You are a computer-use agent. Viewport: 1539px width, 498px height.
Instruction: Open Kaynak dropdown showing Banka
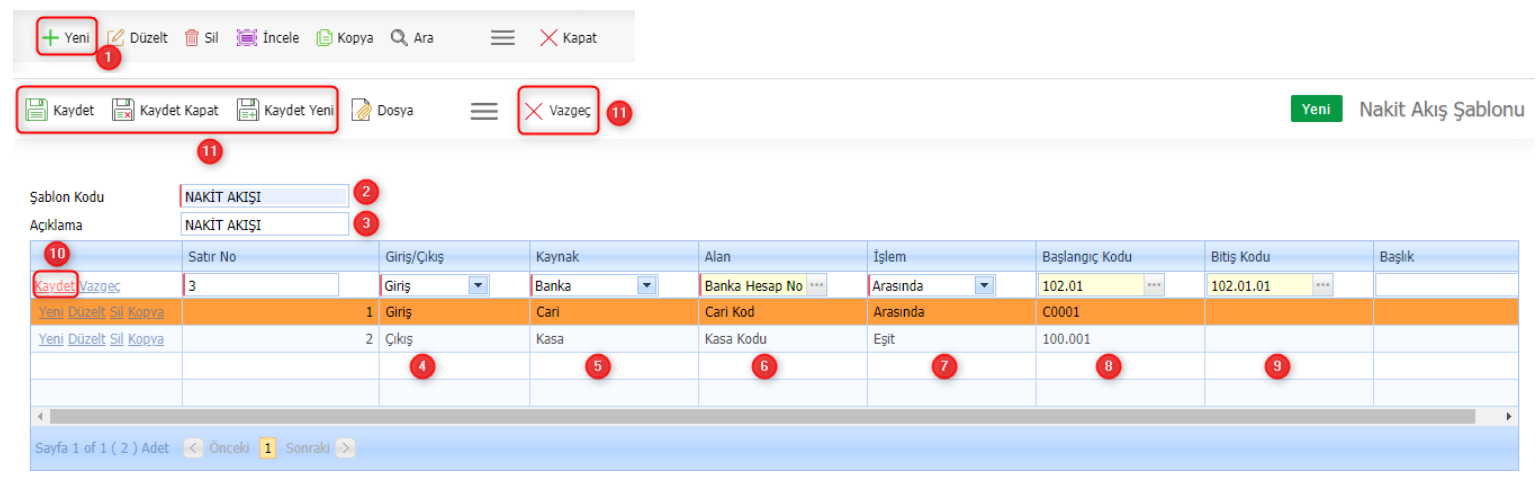(x=646, y=286)
